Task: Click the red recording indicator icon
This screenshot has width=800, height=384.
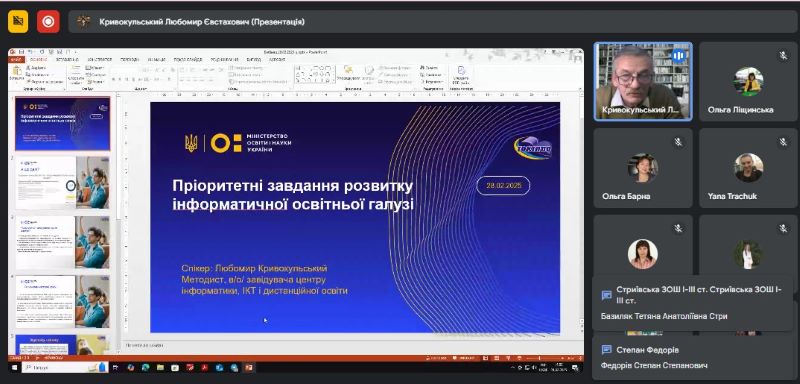Action: [x=48, y=21]
